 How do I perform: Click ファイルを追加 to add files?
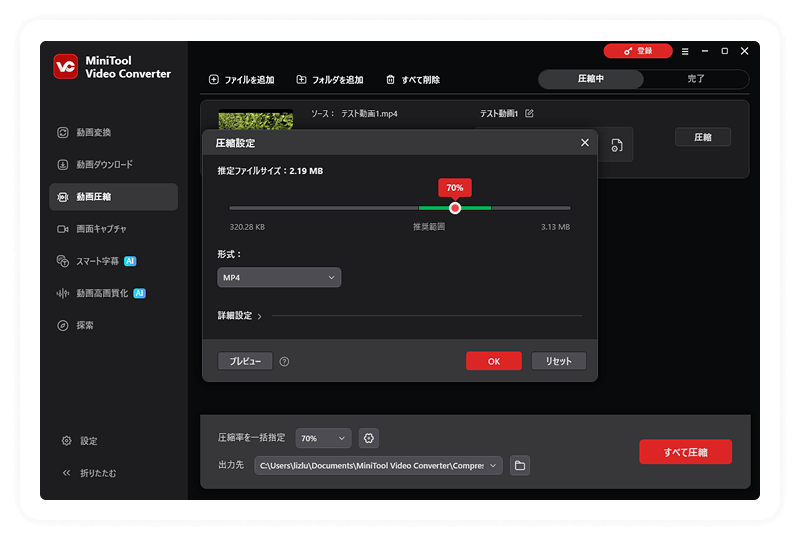click(241, 80)
